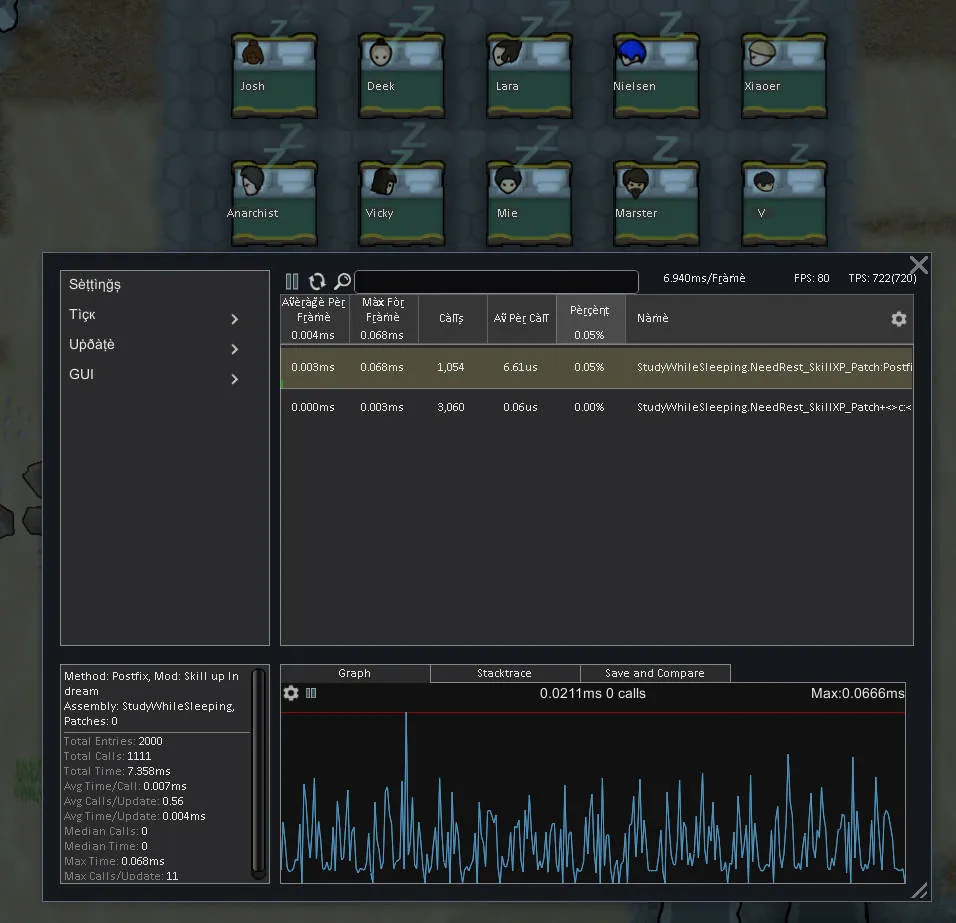Switch to the Stacktrace tab
This screenshot has height=923, width=956.
click(504, 673)
